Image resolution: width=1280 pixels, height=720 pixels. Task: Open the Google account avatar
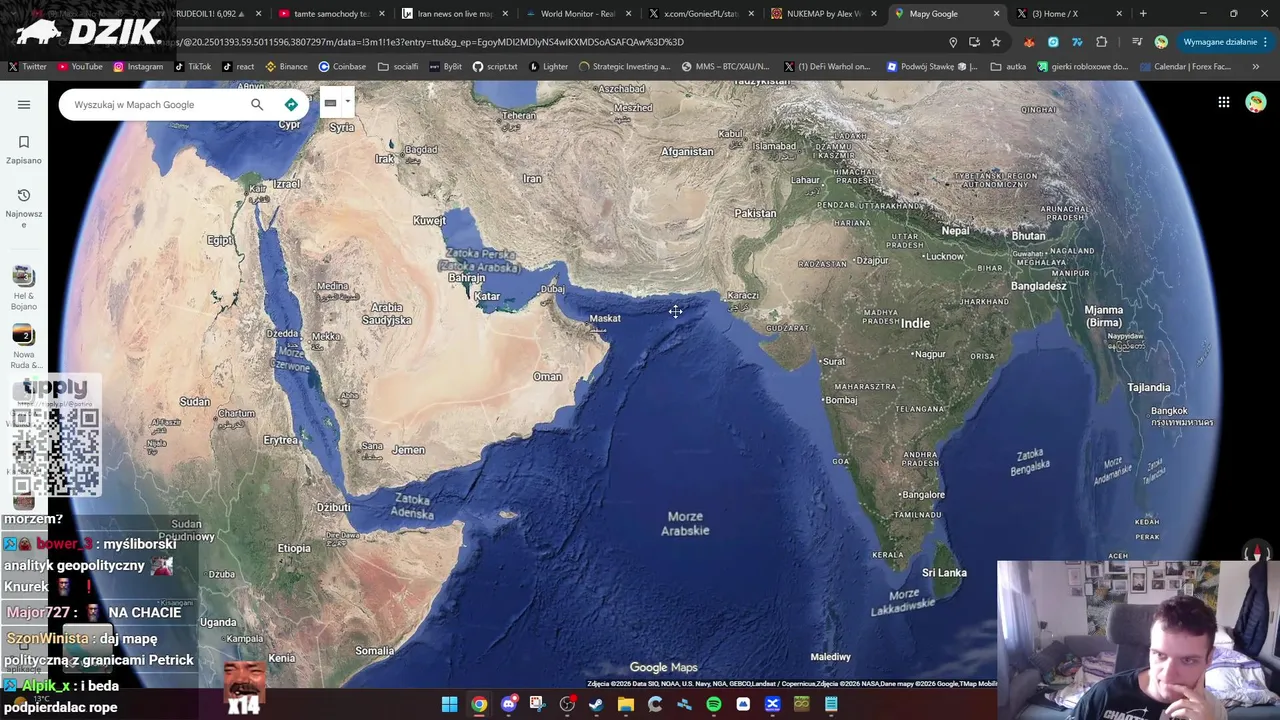(x=1256, y=102)
